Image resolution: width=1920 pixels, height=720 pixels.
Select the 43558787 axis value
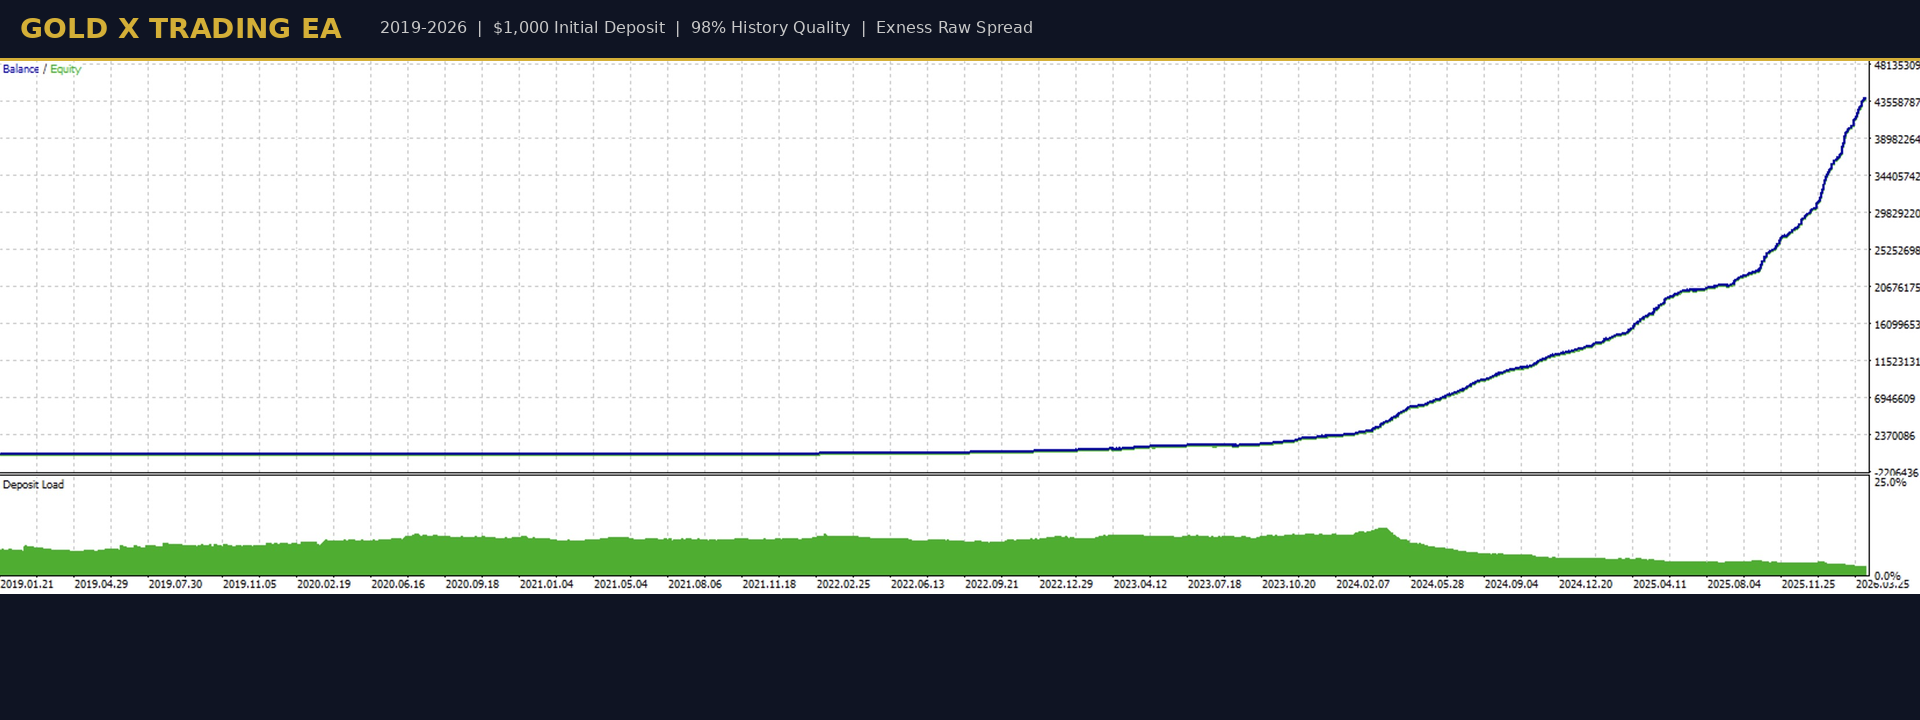coord(1896,103)
